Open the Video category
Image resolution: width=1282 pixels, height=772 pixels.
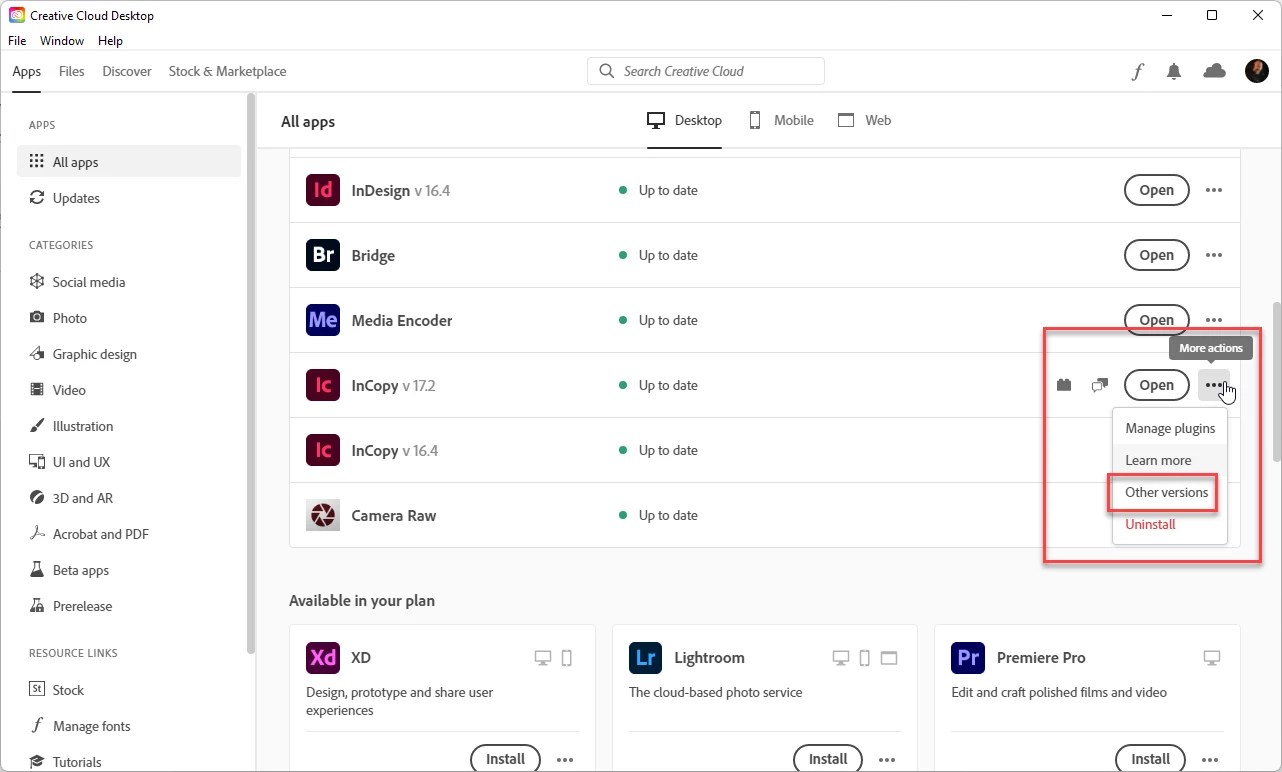pyautogui.click(x=129, y=390)
